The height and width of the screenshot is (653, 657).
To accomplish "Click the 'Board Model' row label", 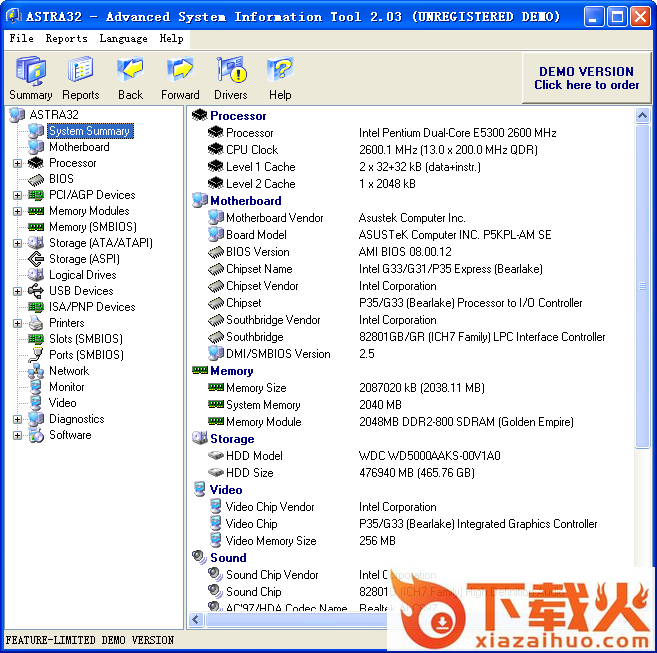I will click(x=256, y=235).
